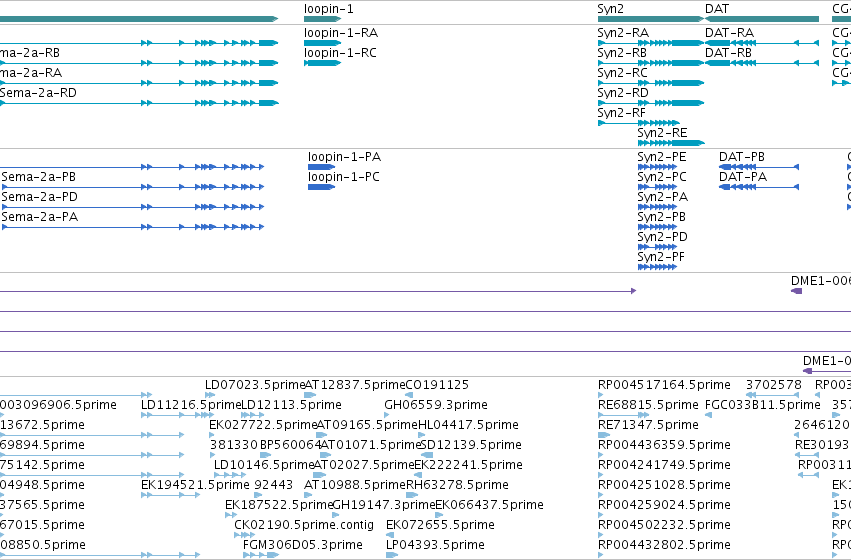The image size is (851, 560).
Task: Click the Syn2-PF protein label
Action: click(661, 257)
